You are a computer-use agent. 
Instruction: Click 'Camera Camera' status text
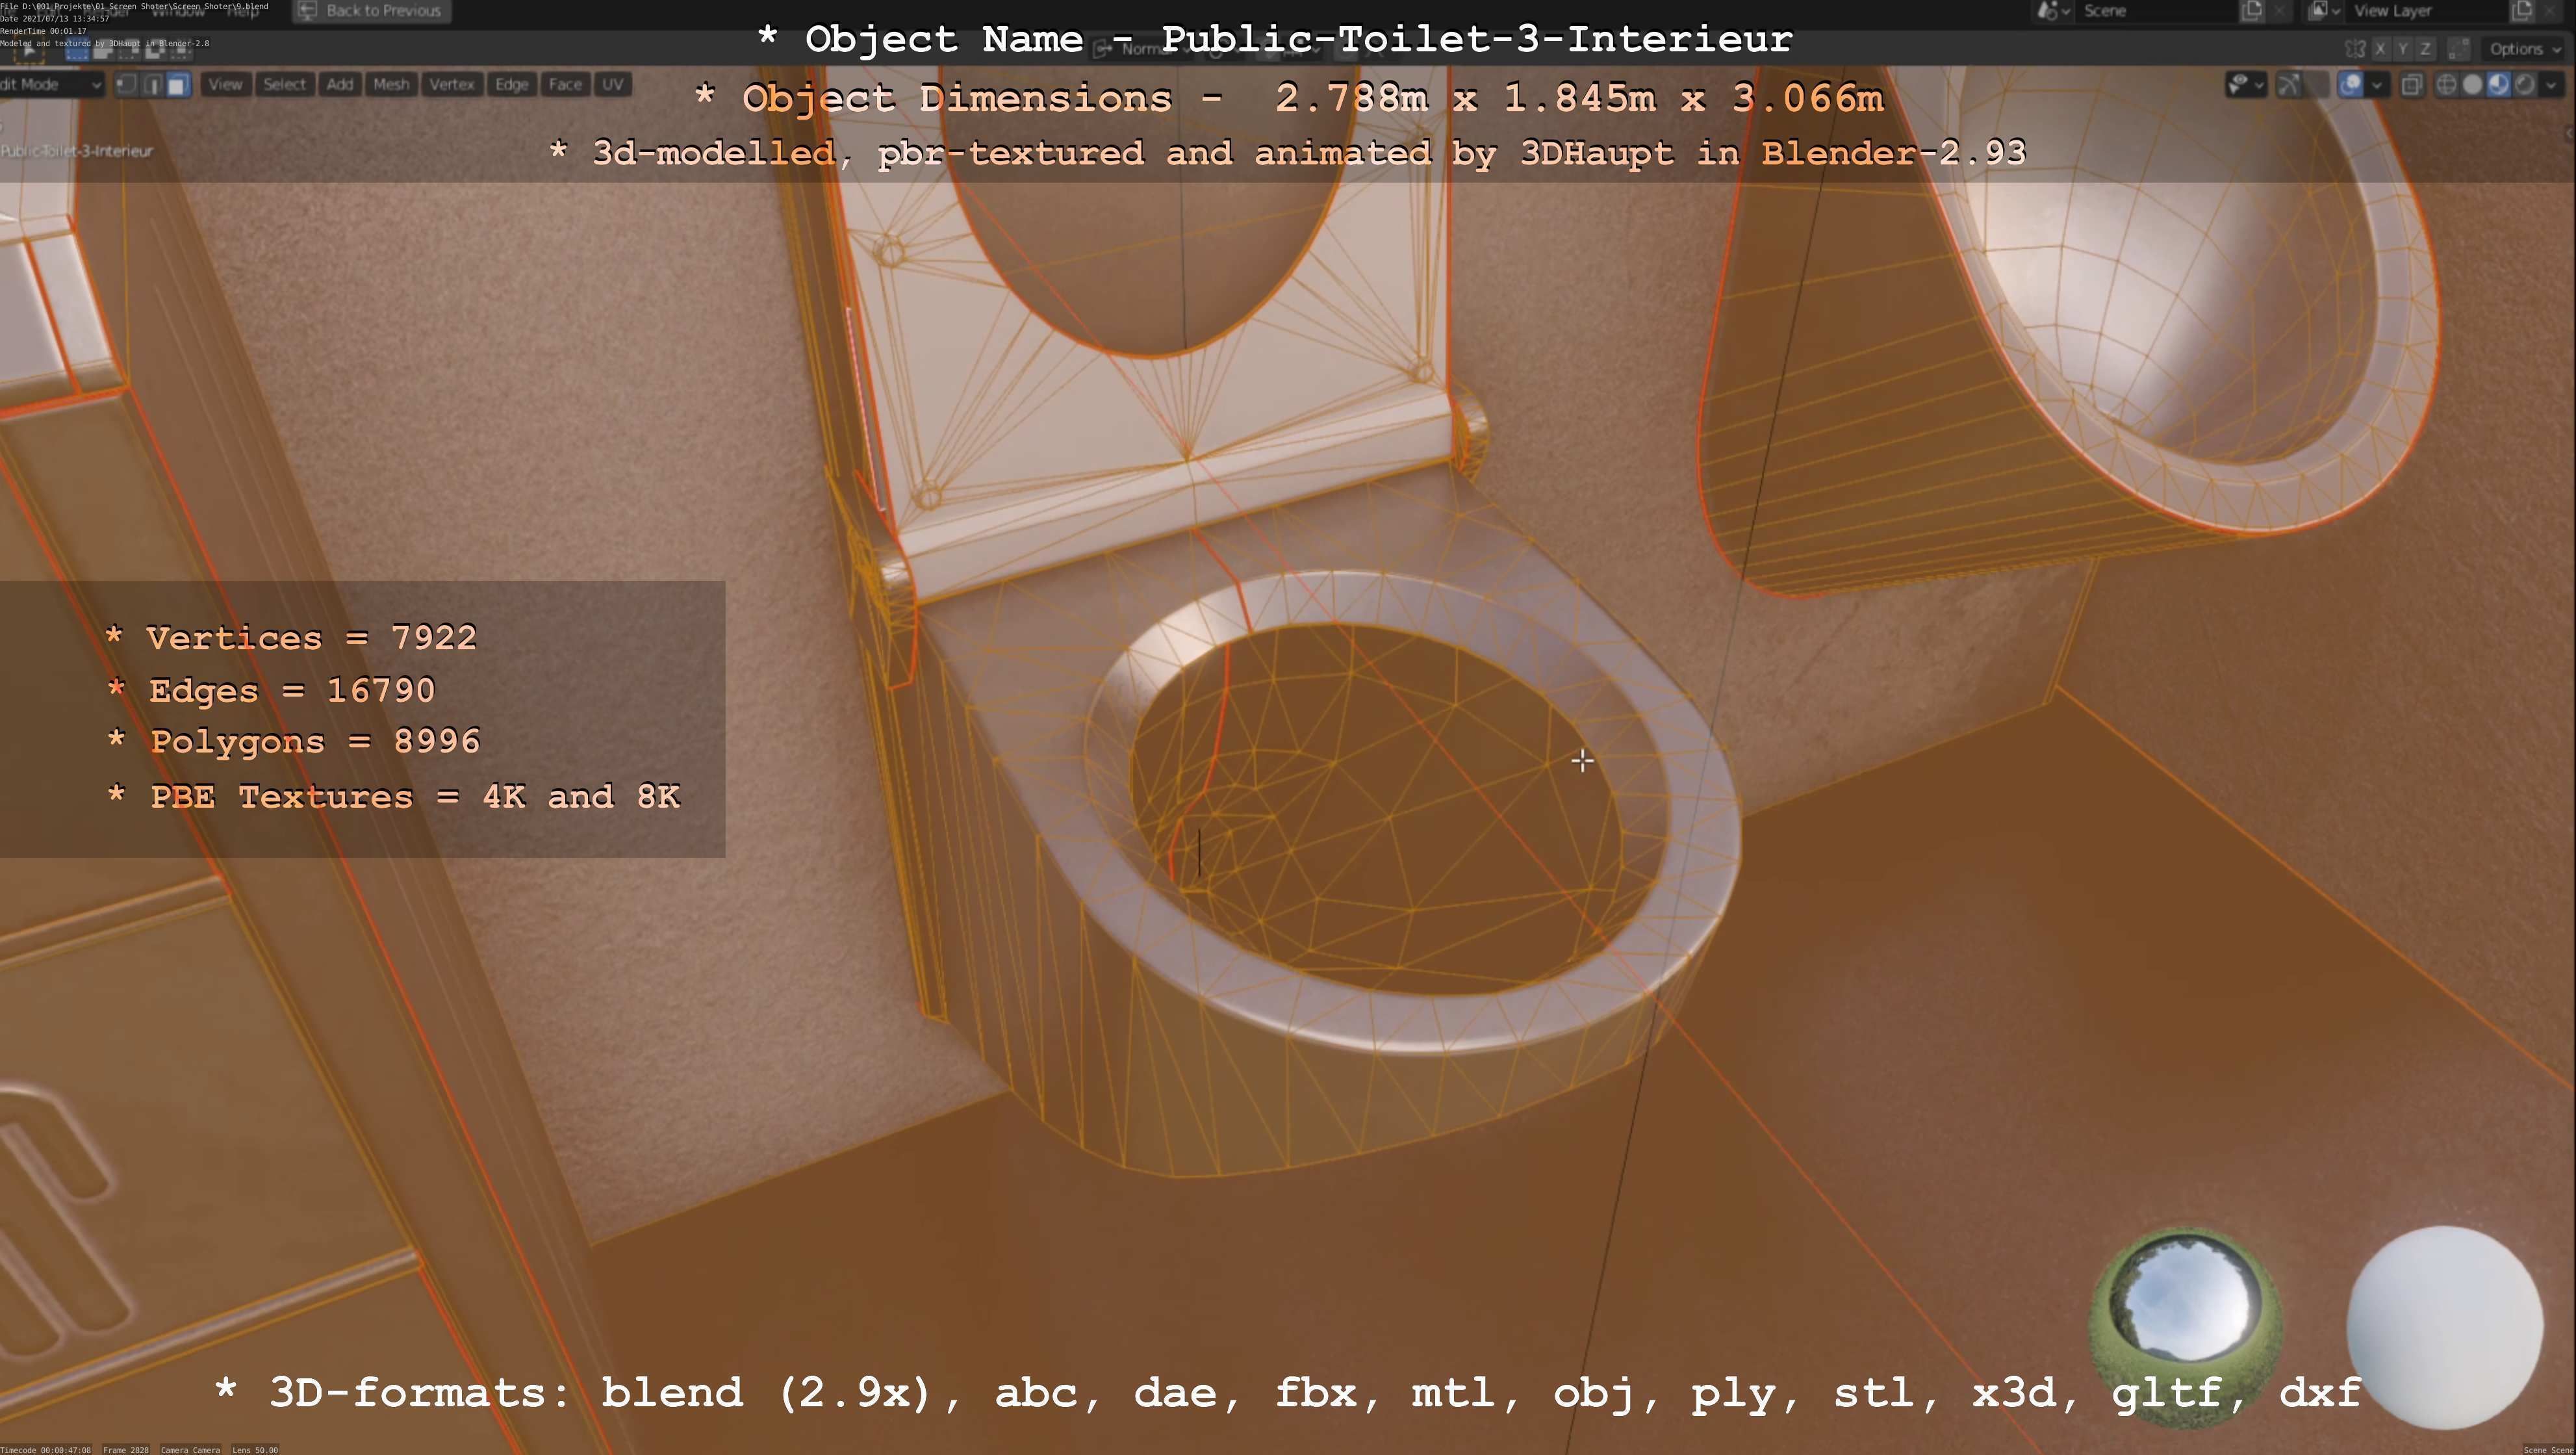(x=190, y=1450)
